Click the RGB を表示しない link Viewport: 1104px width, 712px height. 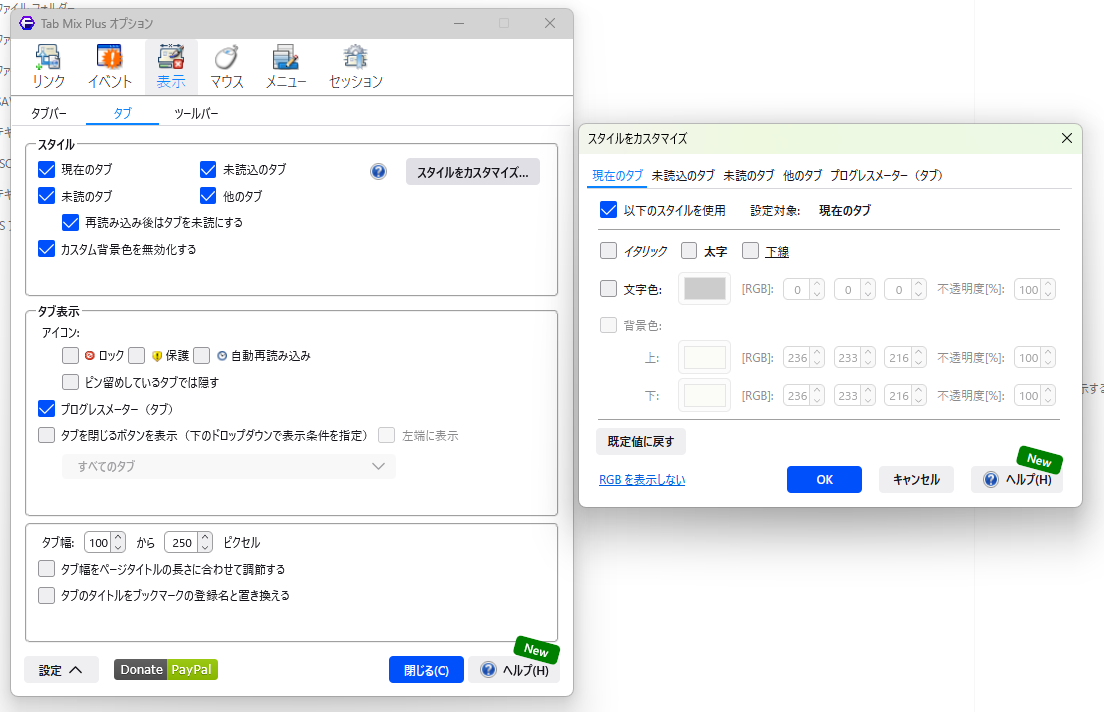[x=642, y=480]
